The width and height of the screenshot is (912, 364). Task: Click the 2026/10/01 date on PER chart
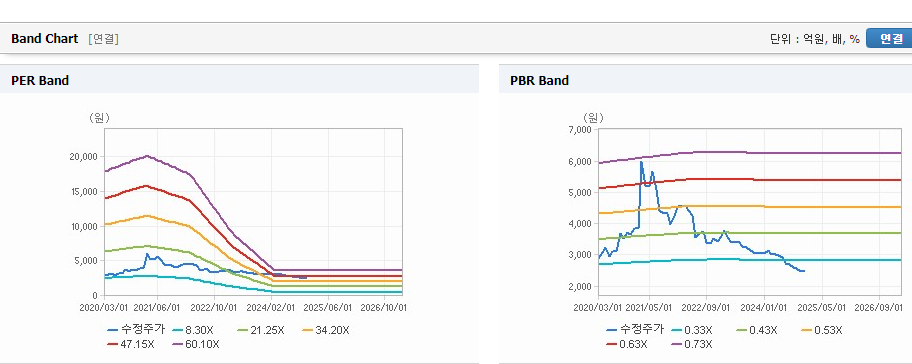pos(383,307)
